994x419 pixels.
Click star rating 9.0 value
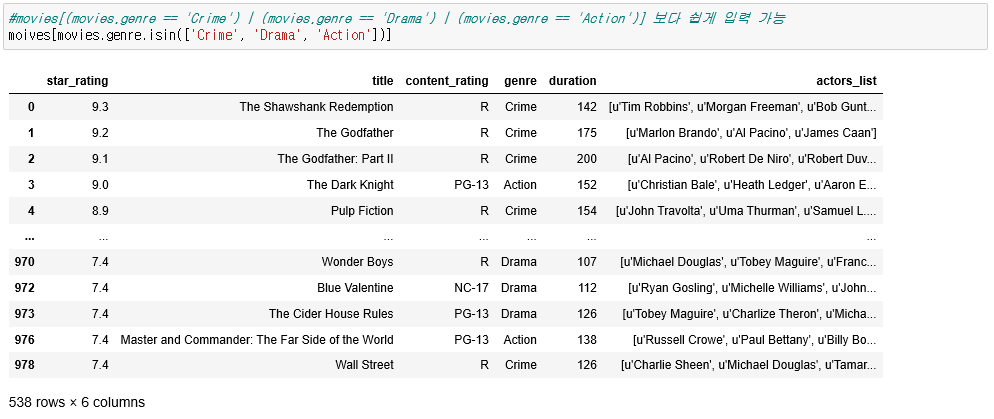pyautogui.click(x=100, y=185)
